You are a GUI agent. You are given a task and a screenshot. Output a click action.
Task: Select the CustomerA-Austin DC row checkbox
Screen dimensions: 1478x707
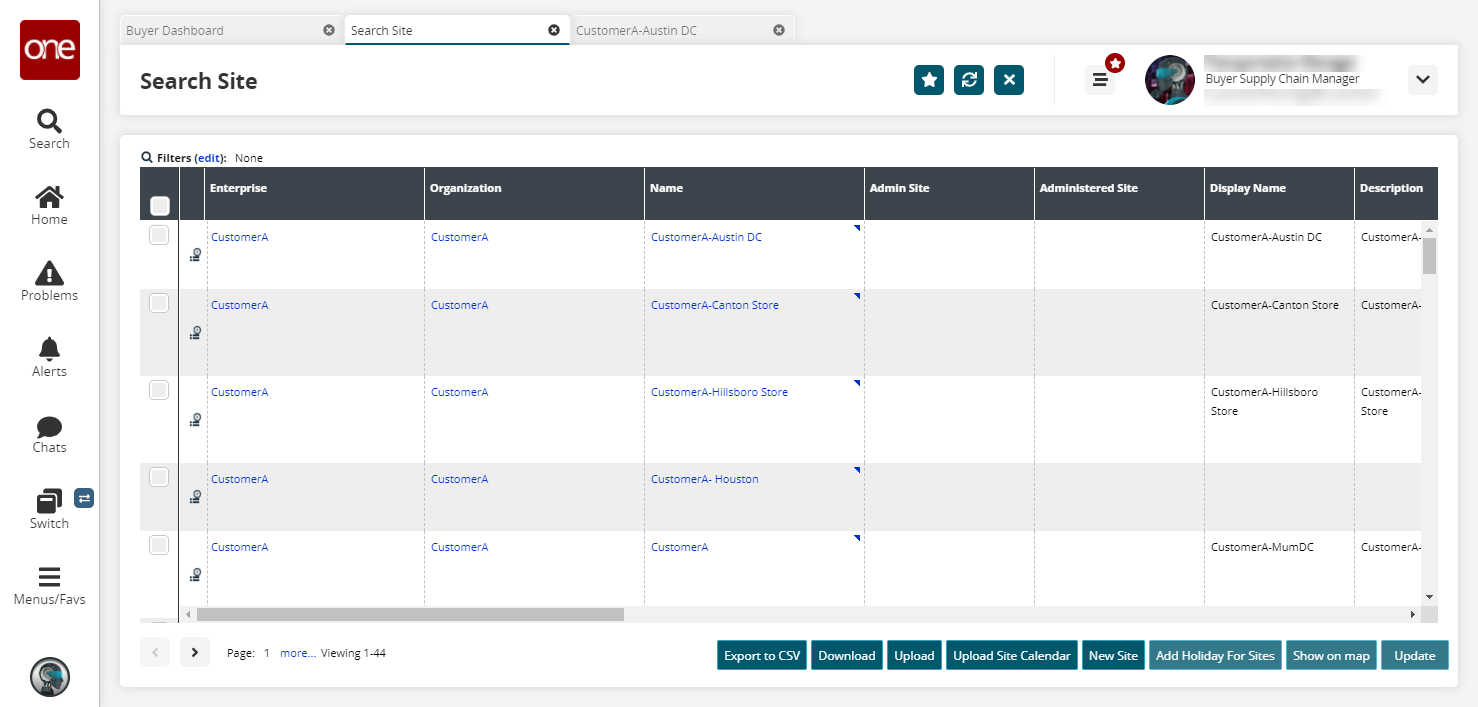pyautogui.click(x=159, y=235)
